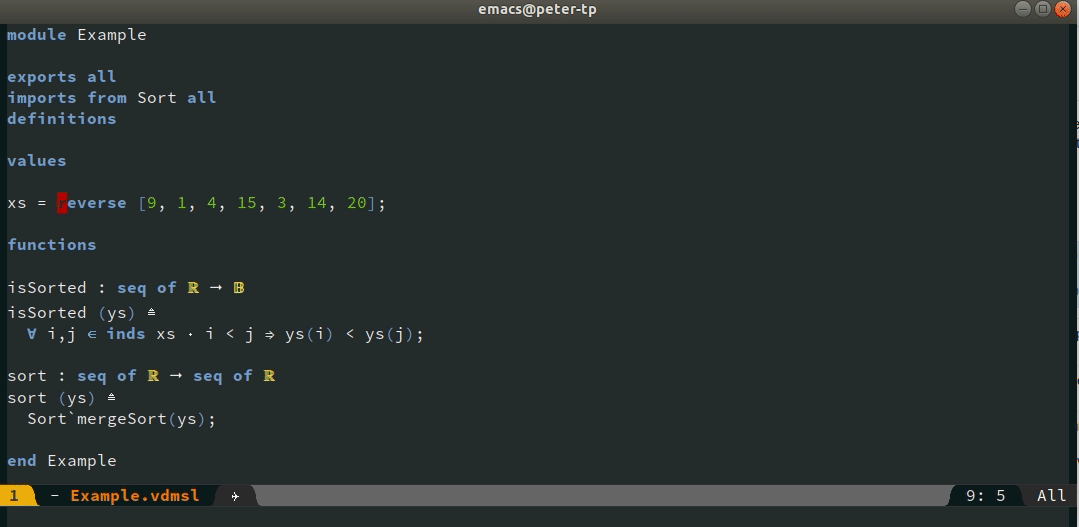Viewport: 1079px width, 527px height.
Task: Click the mergeSort function call
Action: tap(122, 418)
